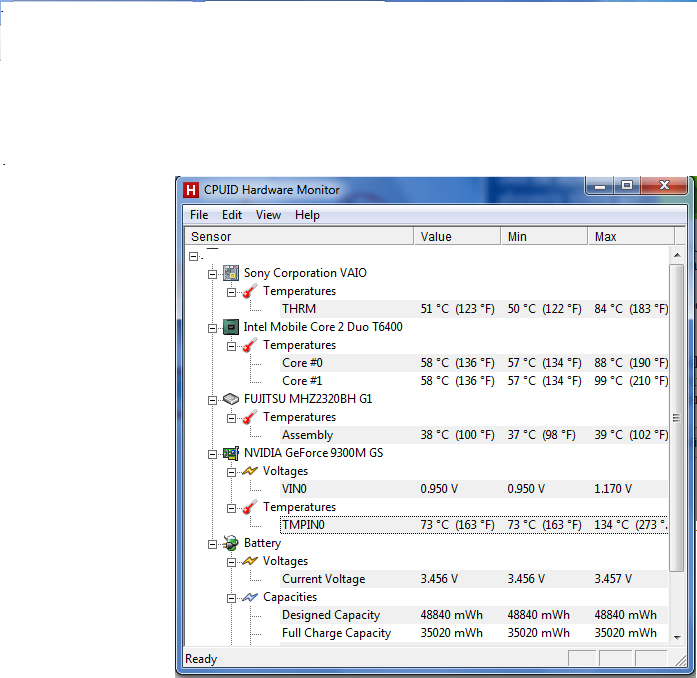This screenshot has width=697, height=678.
Task: Open the Help menu
Action: point(307,215)
